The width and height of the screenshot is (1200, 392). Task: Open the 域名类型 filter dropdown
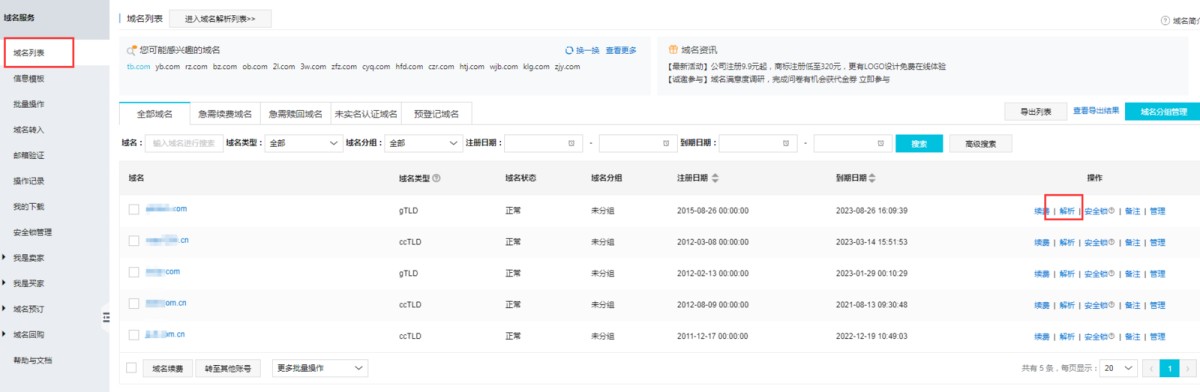point(303,144)
